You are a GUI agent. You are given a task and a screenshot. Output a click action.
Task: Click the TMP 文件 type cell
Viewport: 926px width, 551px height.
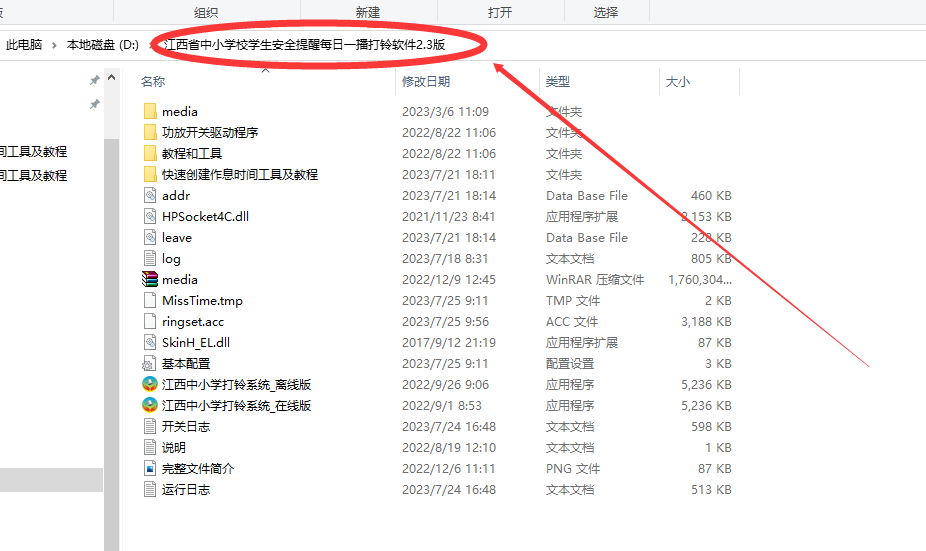(x=573, y=300)
